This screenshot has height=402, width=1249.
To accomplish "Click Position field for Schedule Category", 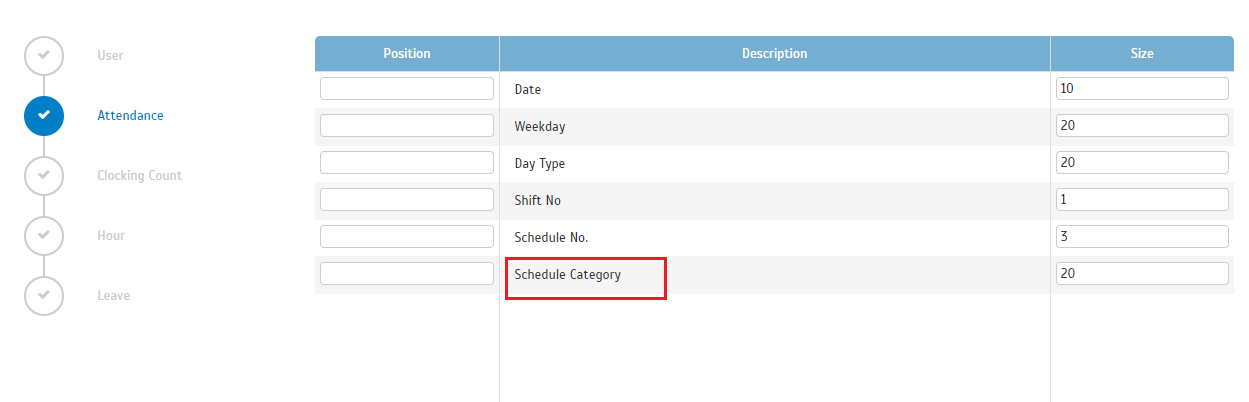I will pos(407,274).
